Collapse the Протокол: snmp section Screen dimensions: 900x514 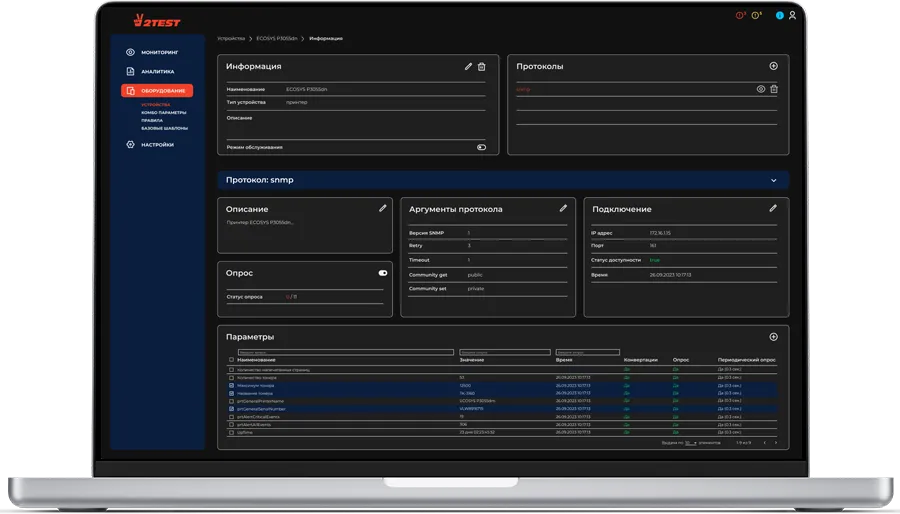[773, 180]
